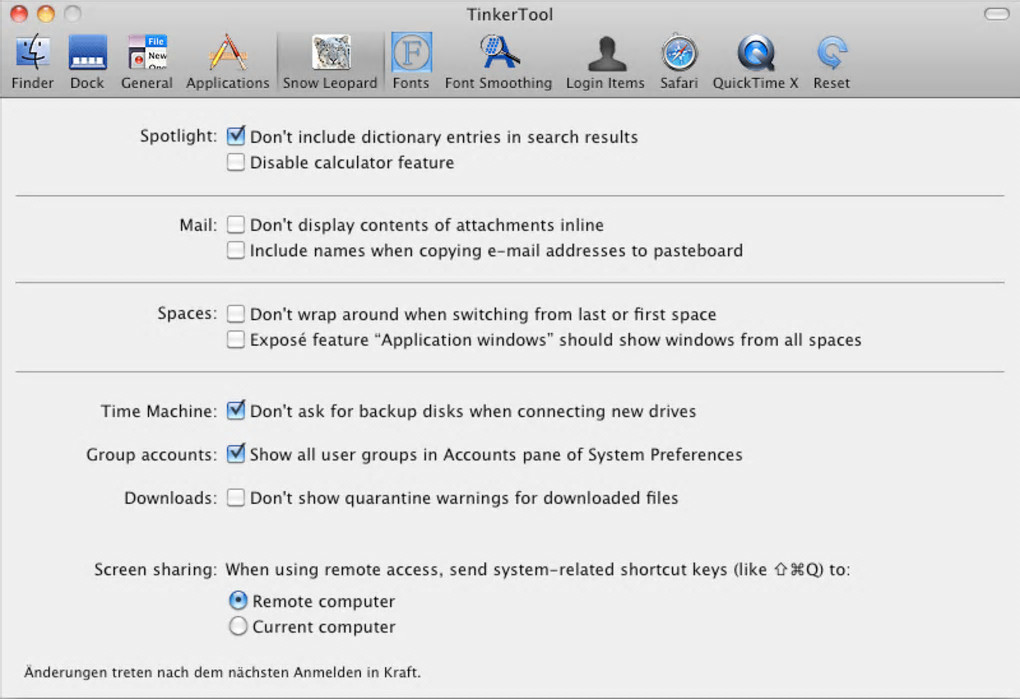Open the Finder settings pane
This screenshot has width=1020, height=699.
pos(33,62)
